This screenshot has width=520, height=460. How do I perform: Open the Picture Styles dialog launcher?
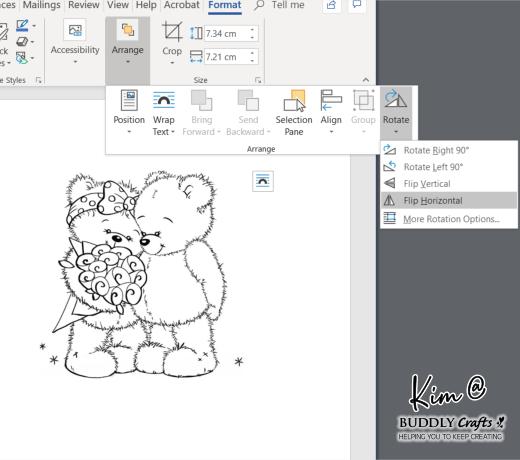(38, 80)
